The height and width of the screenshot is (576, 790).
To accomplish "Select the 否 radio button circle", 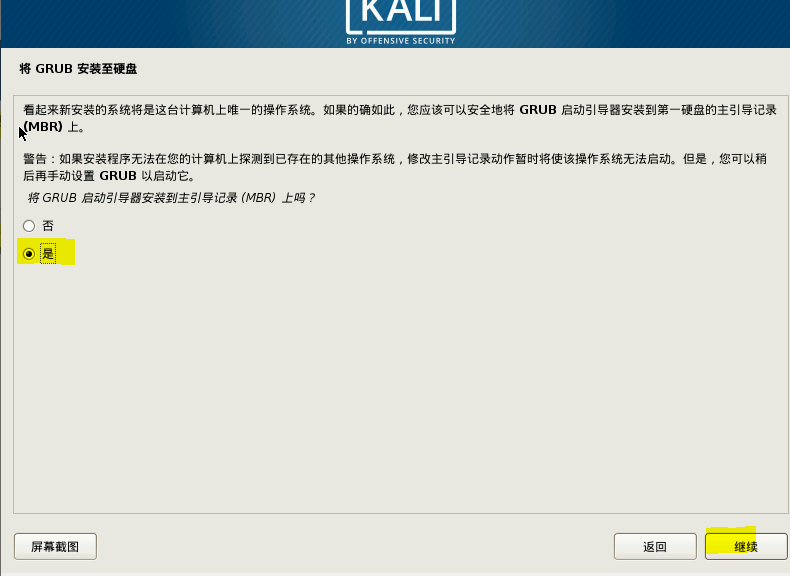I will [x=29, y=226].
